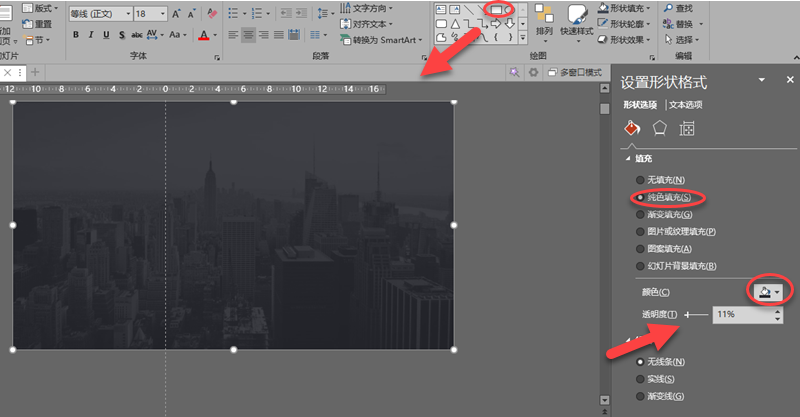Open 排列 arrange button
This screenshot has width=800, height=417.
(x=544, y=21)
